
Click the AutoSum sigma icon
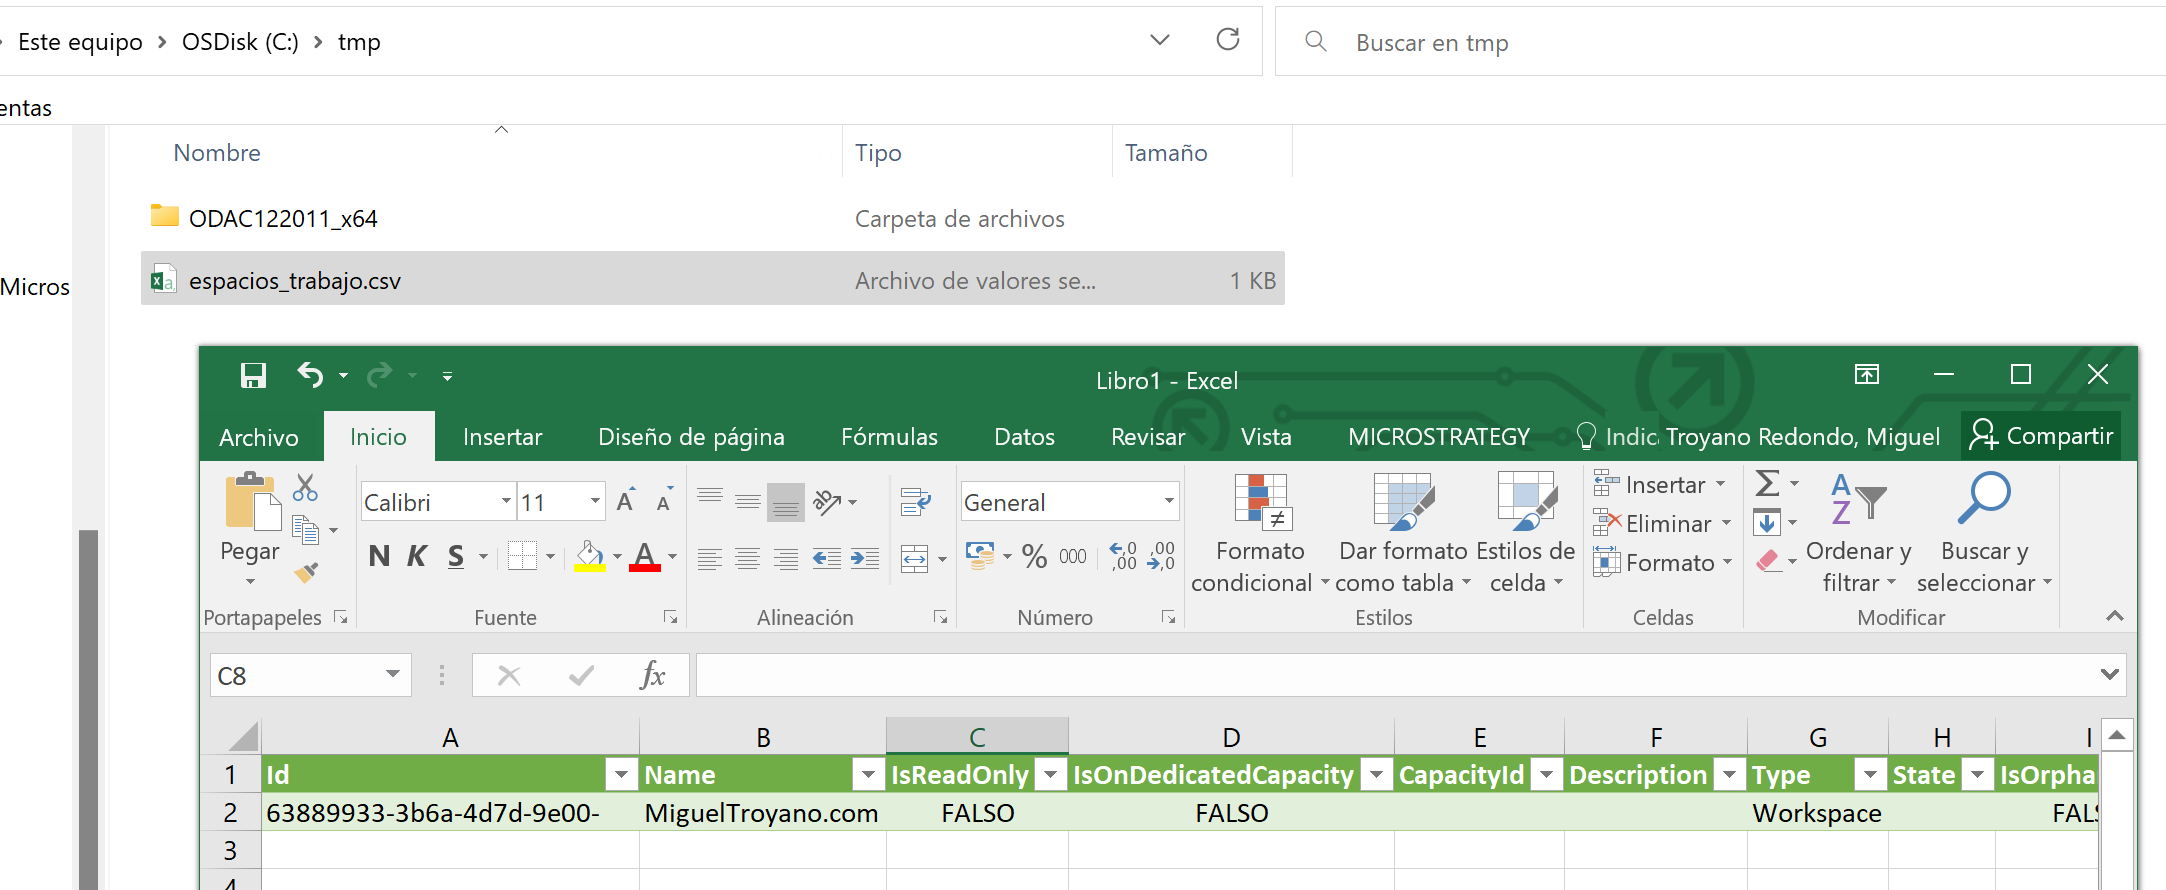1767,484
